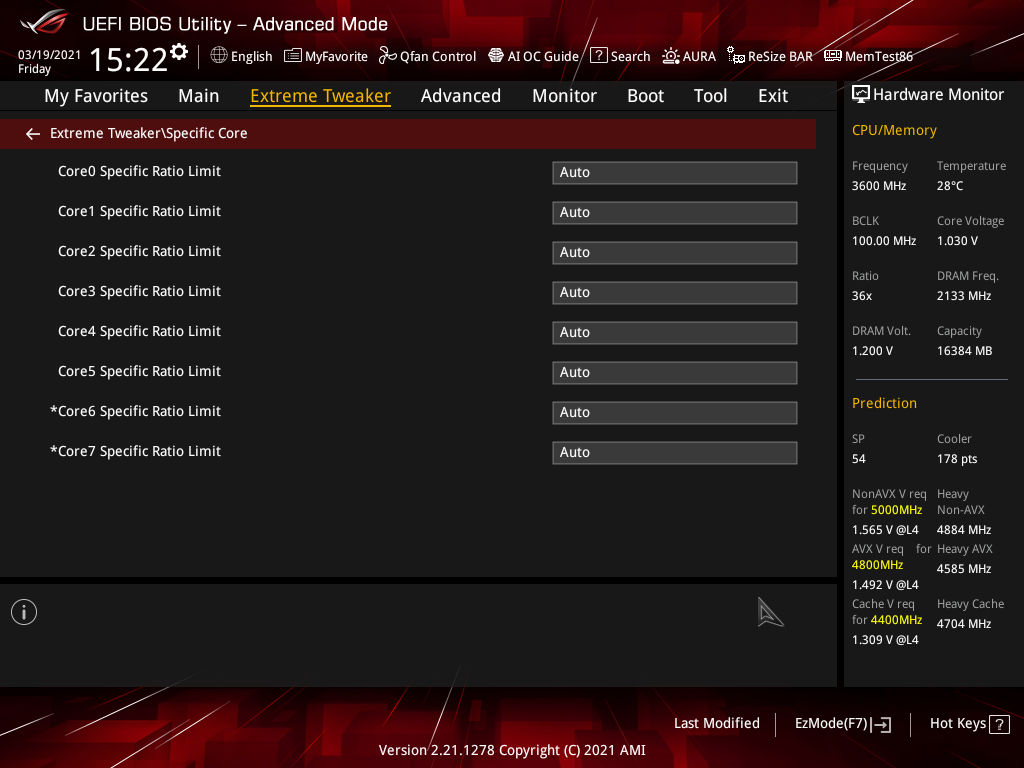Click the Prediction section heading
Viewport: 1024px width, 768px height.
click(x=884, y=404)
